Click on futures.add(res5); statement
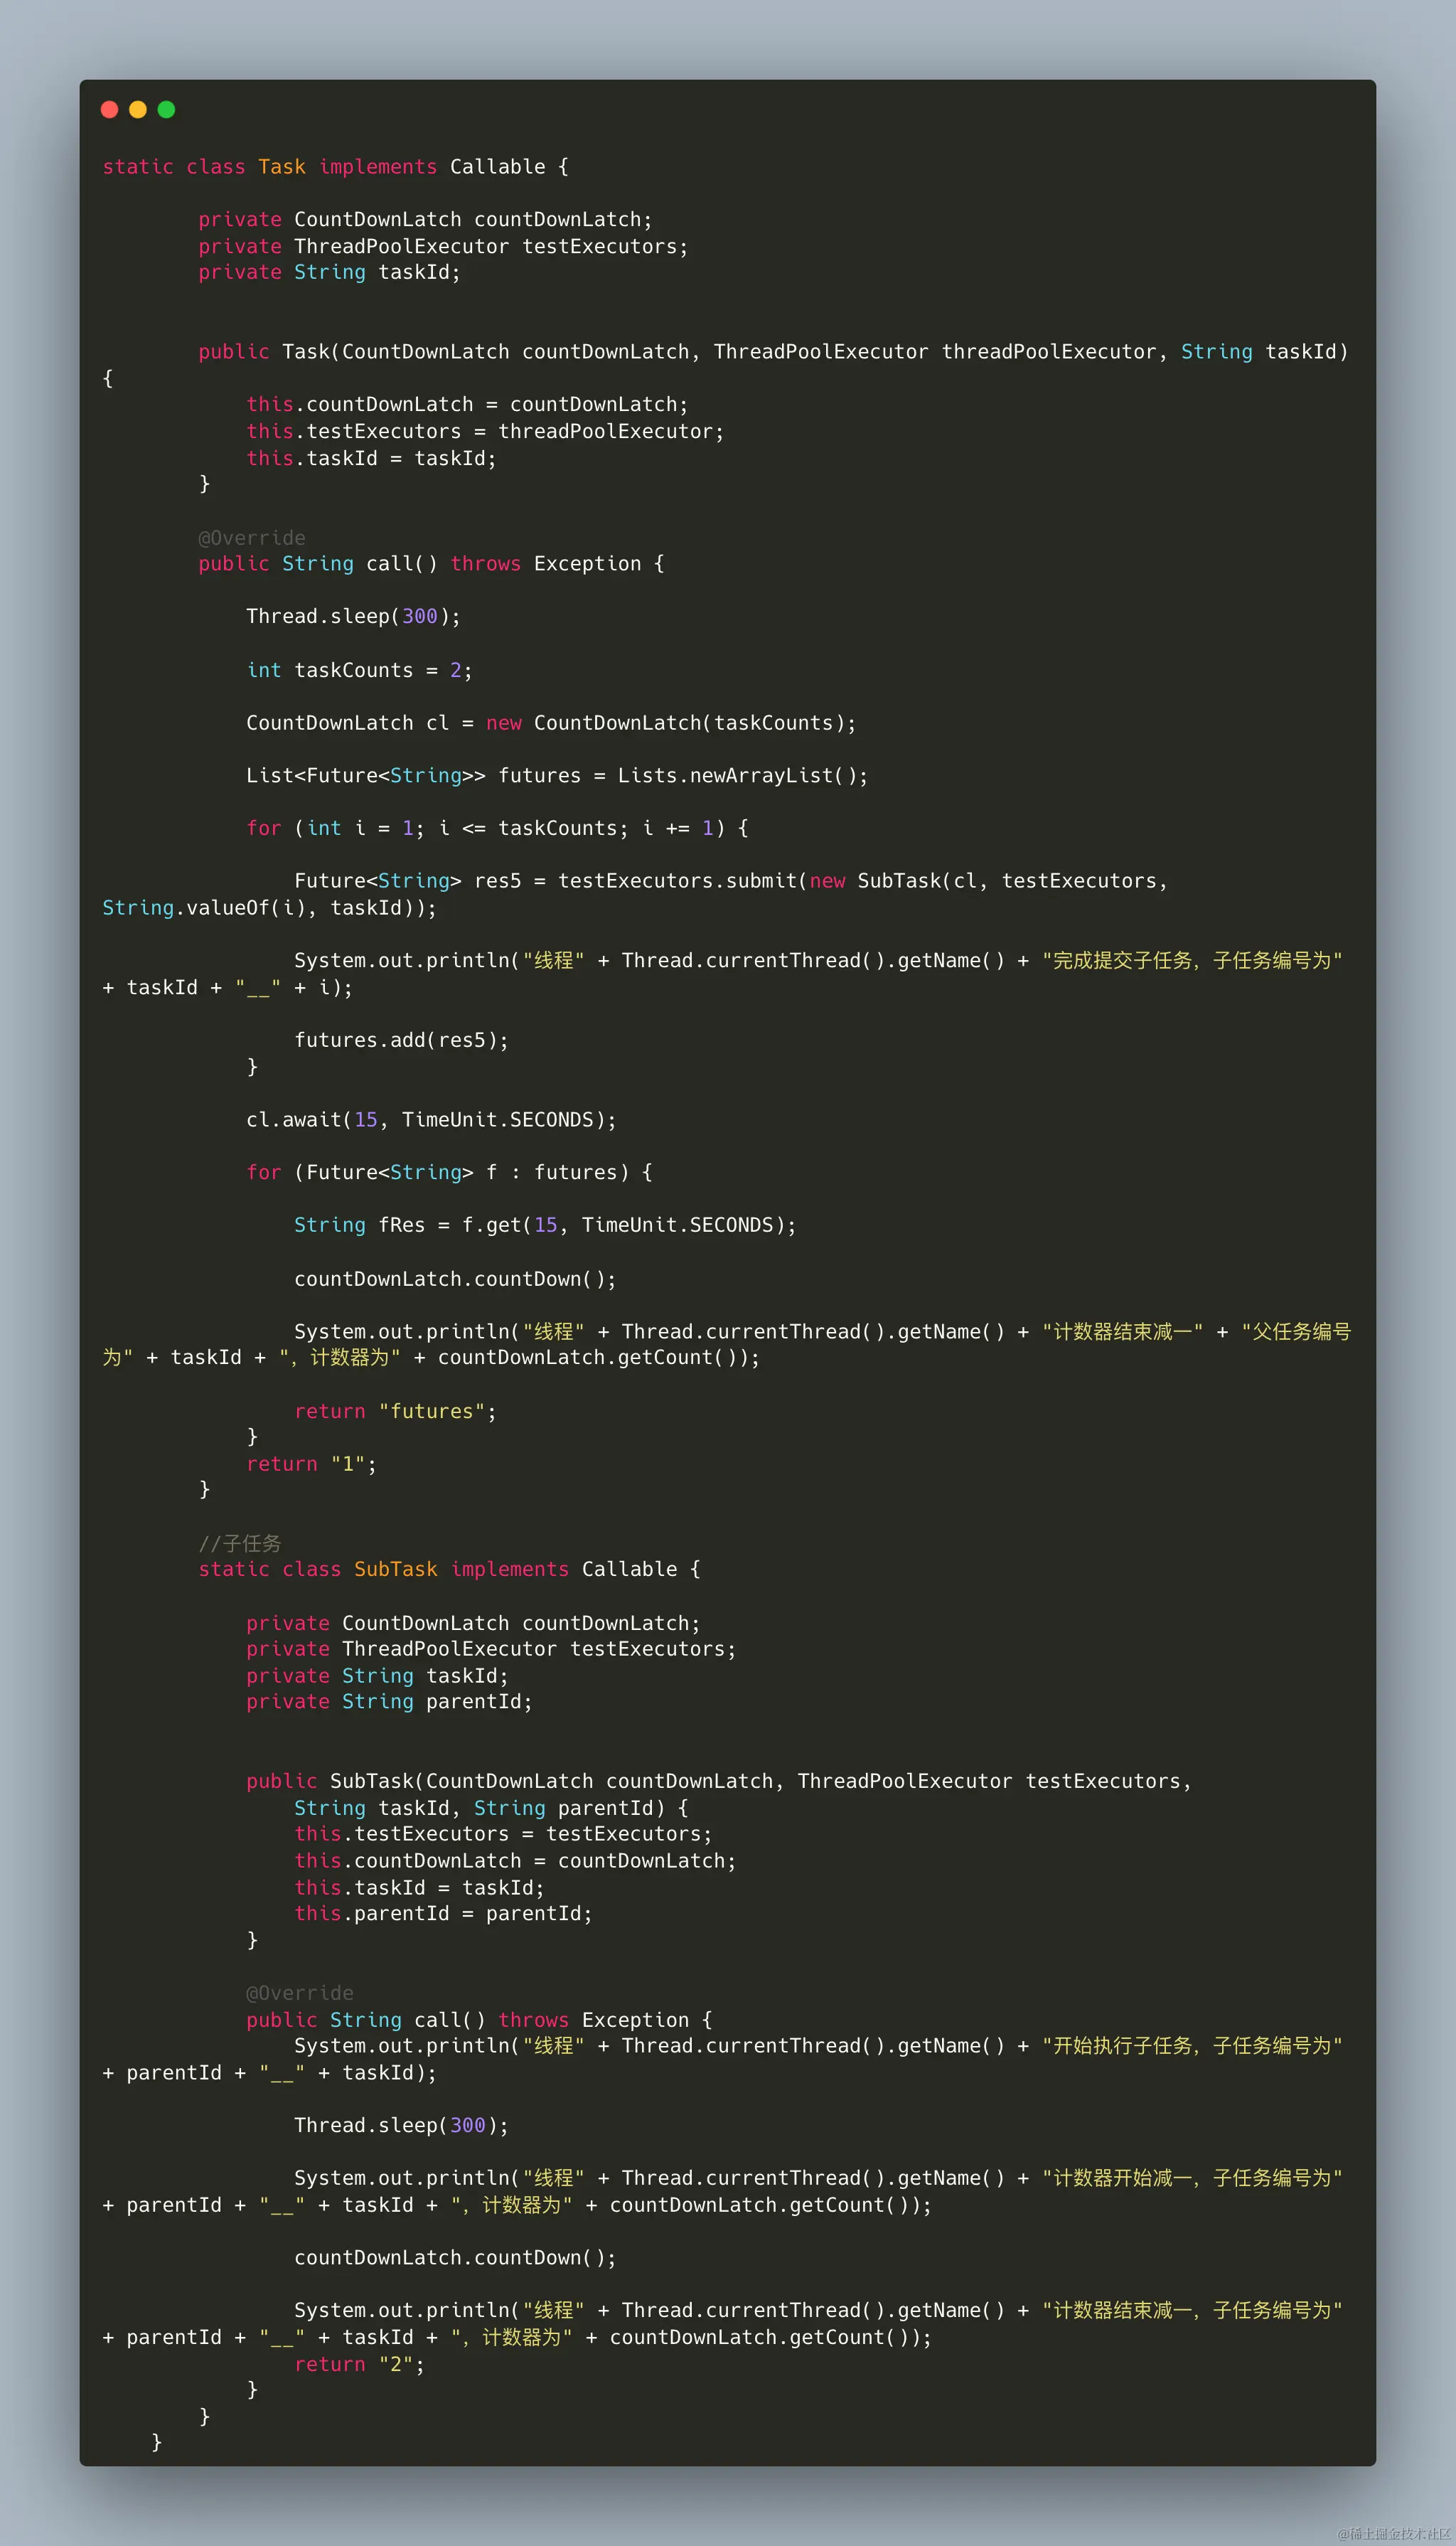This screenshot has width=1456, height=2546. pyautogui.click(x=401, y=1040)
